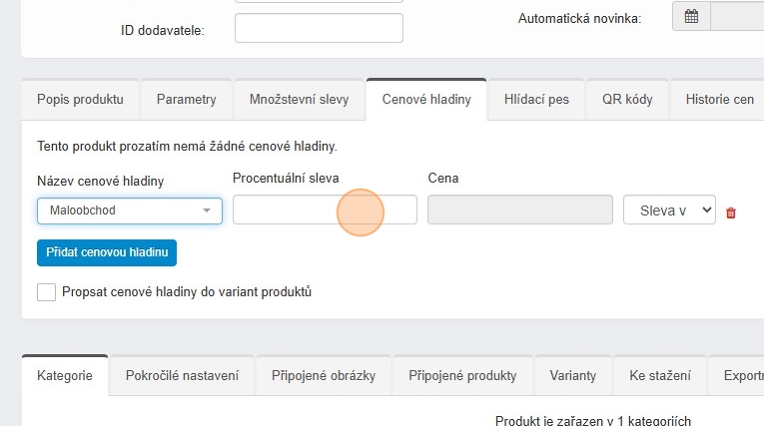Switch to the Popis produktu tab
Screen dimensions: 764x426
coord(80,100)
